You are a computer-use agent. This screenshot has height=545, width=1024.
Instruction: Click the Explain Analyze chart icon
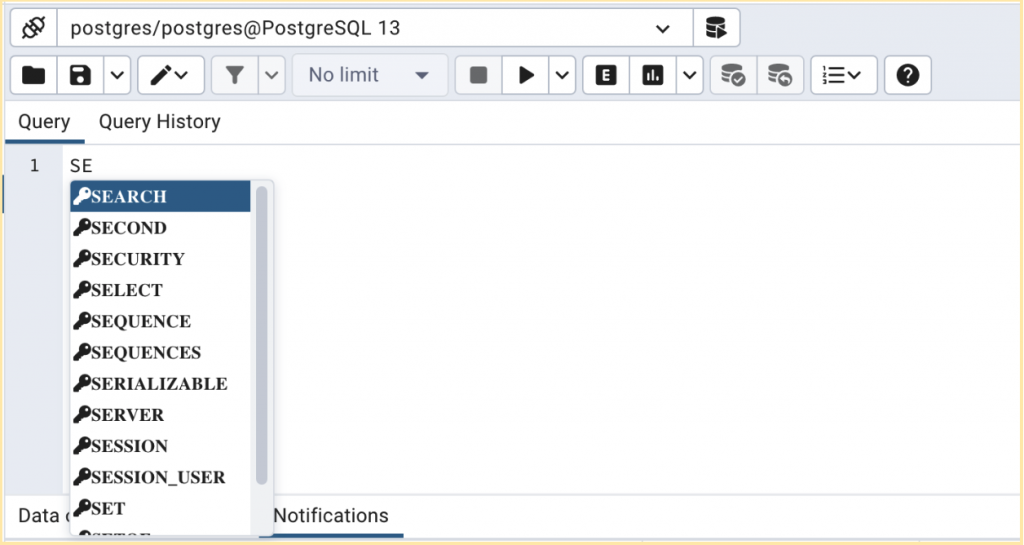(653, 75)
